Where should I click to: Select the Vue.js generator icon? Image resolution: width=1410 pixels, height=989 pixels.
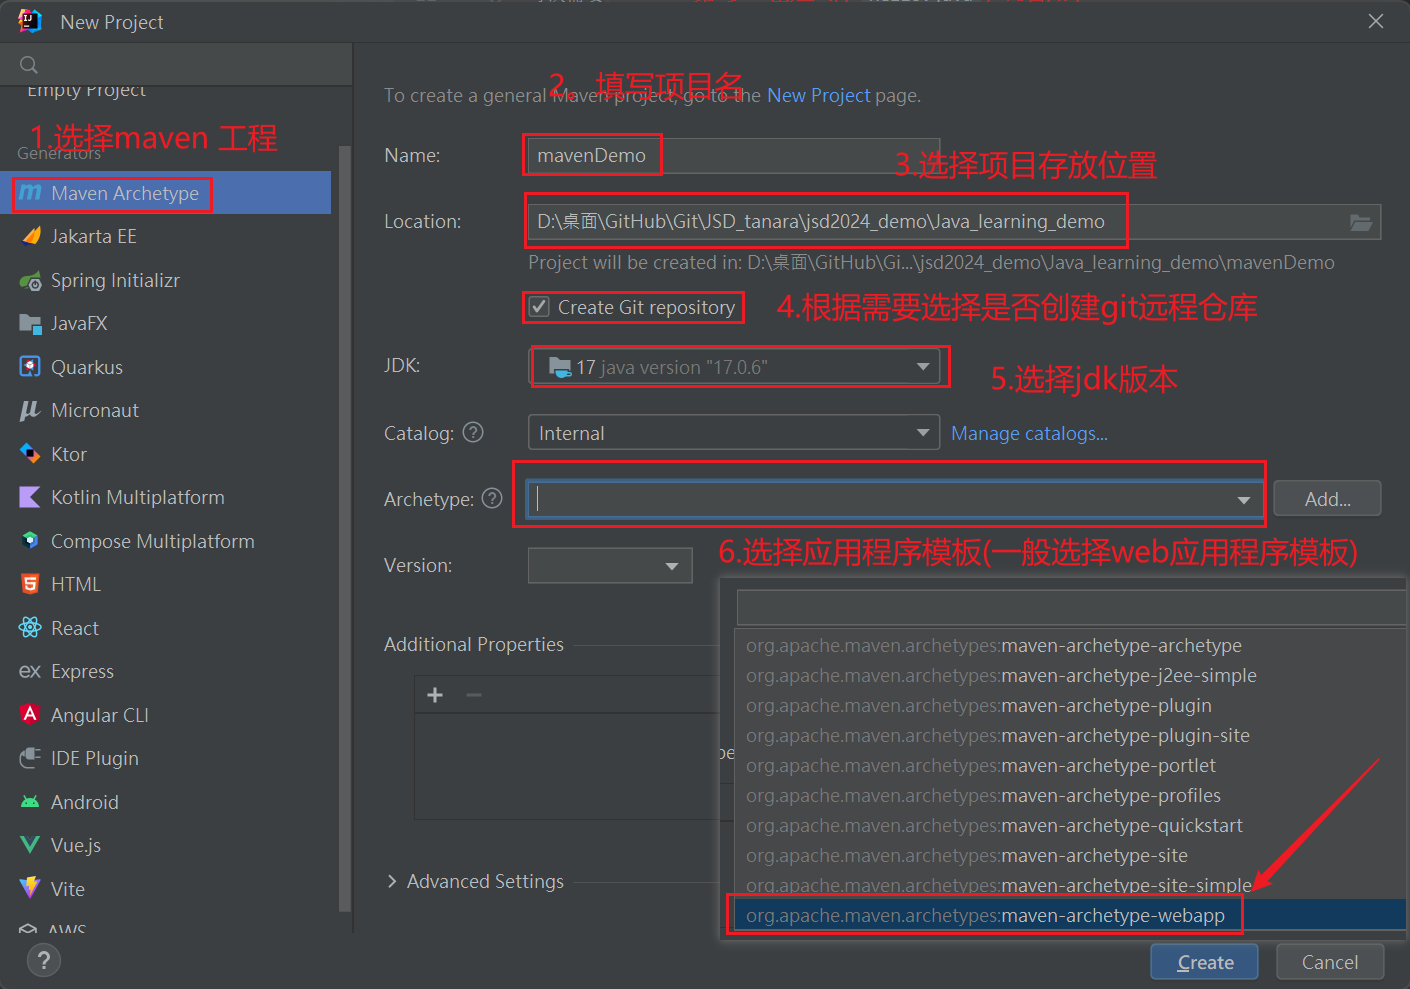tap(31, 845)
